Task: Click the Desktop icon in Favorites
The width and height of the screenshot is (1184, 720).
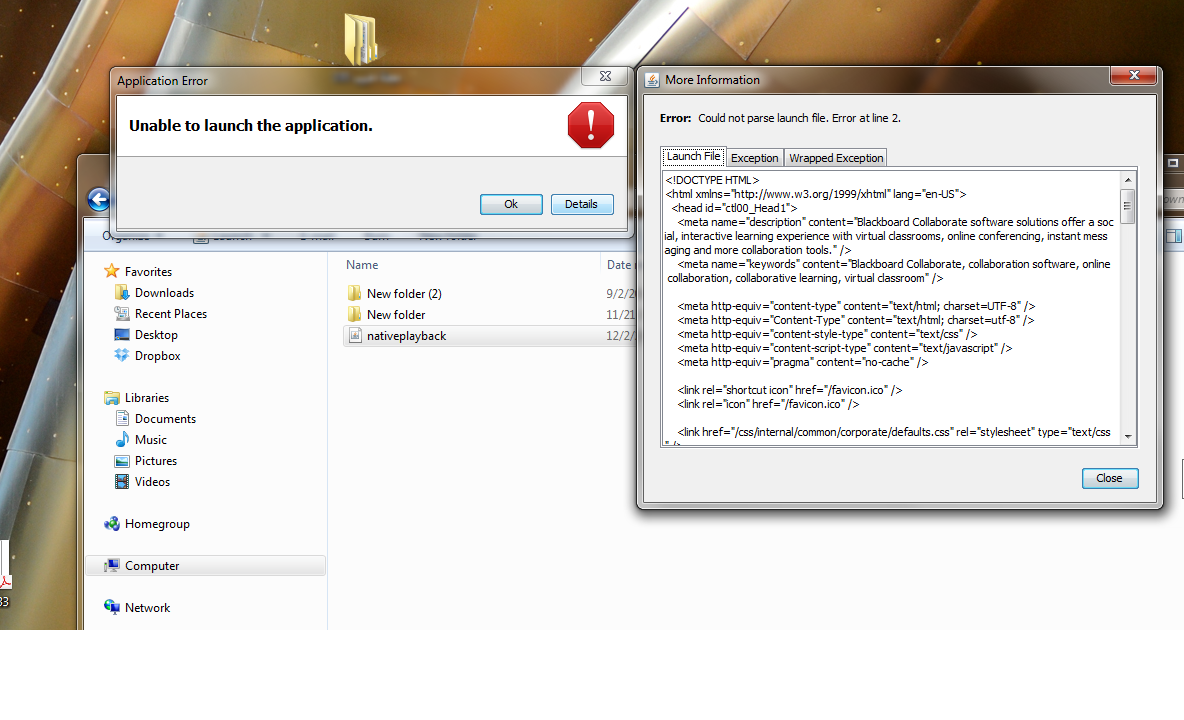Action: pos(122,334)
